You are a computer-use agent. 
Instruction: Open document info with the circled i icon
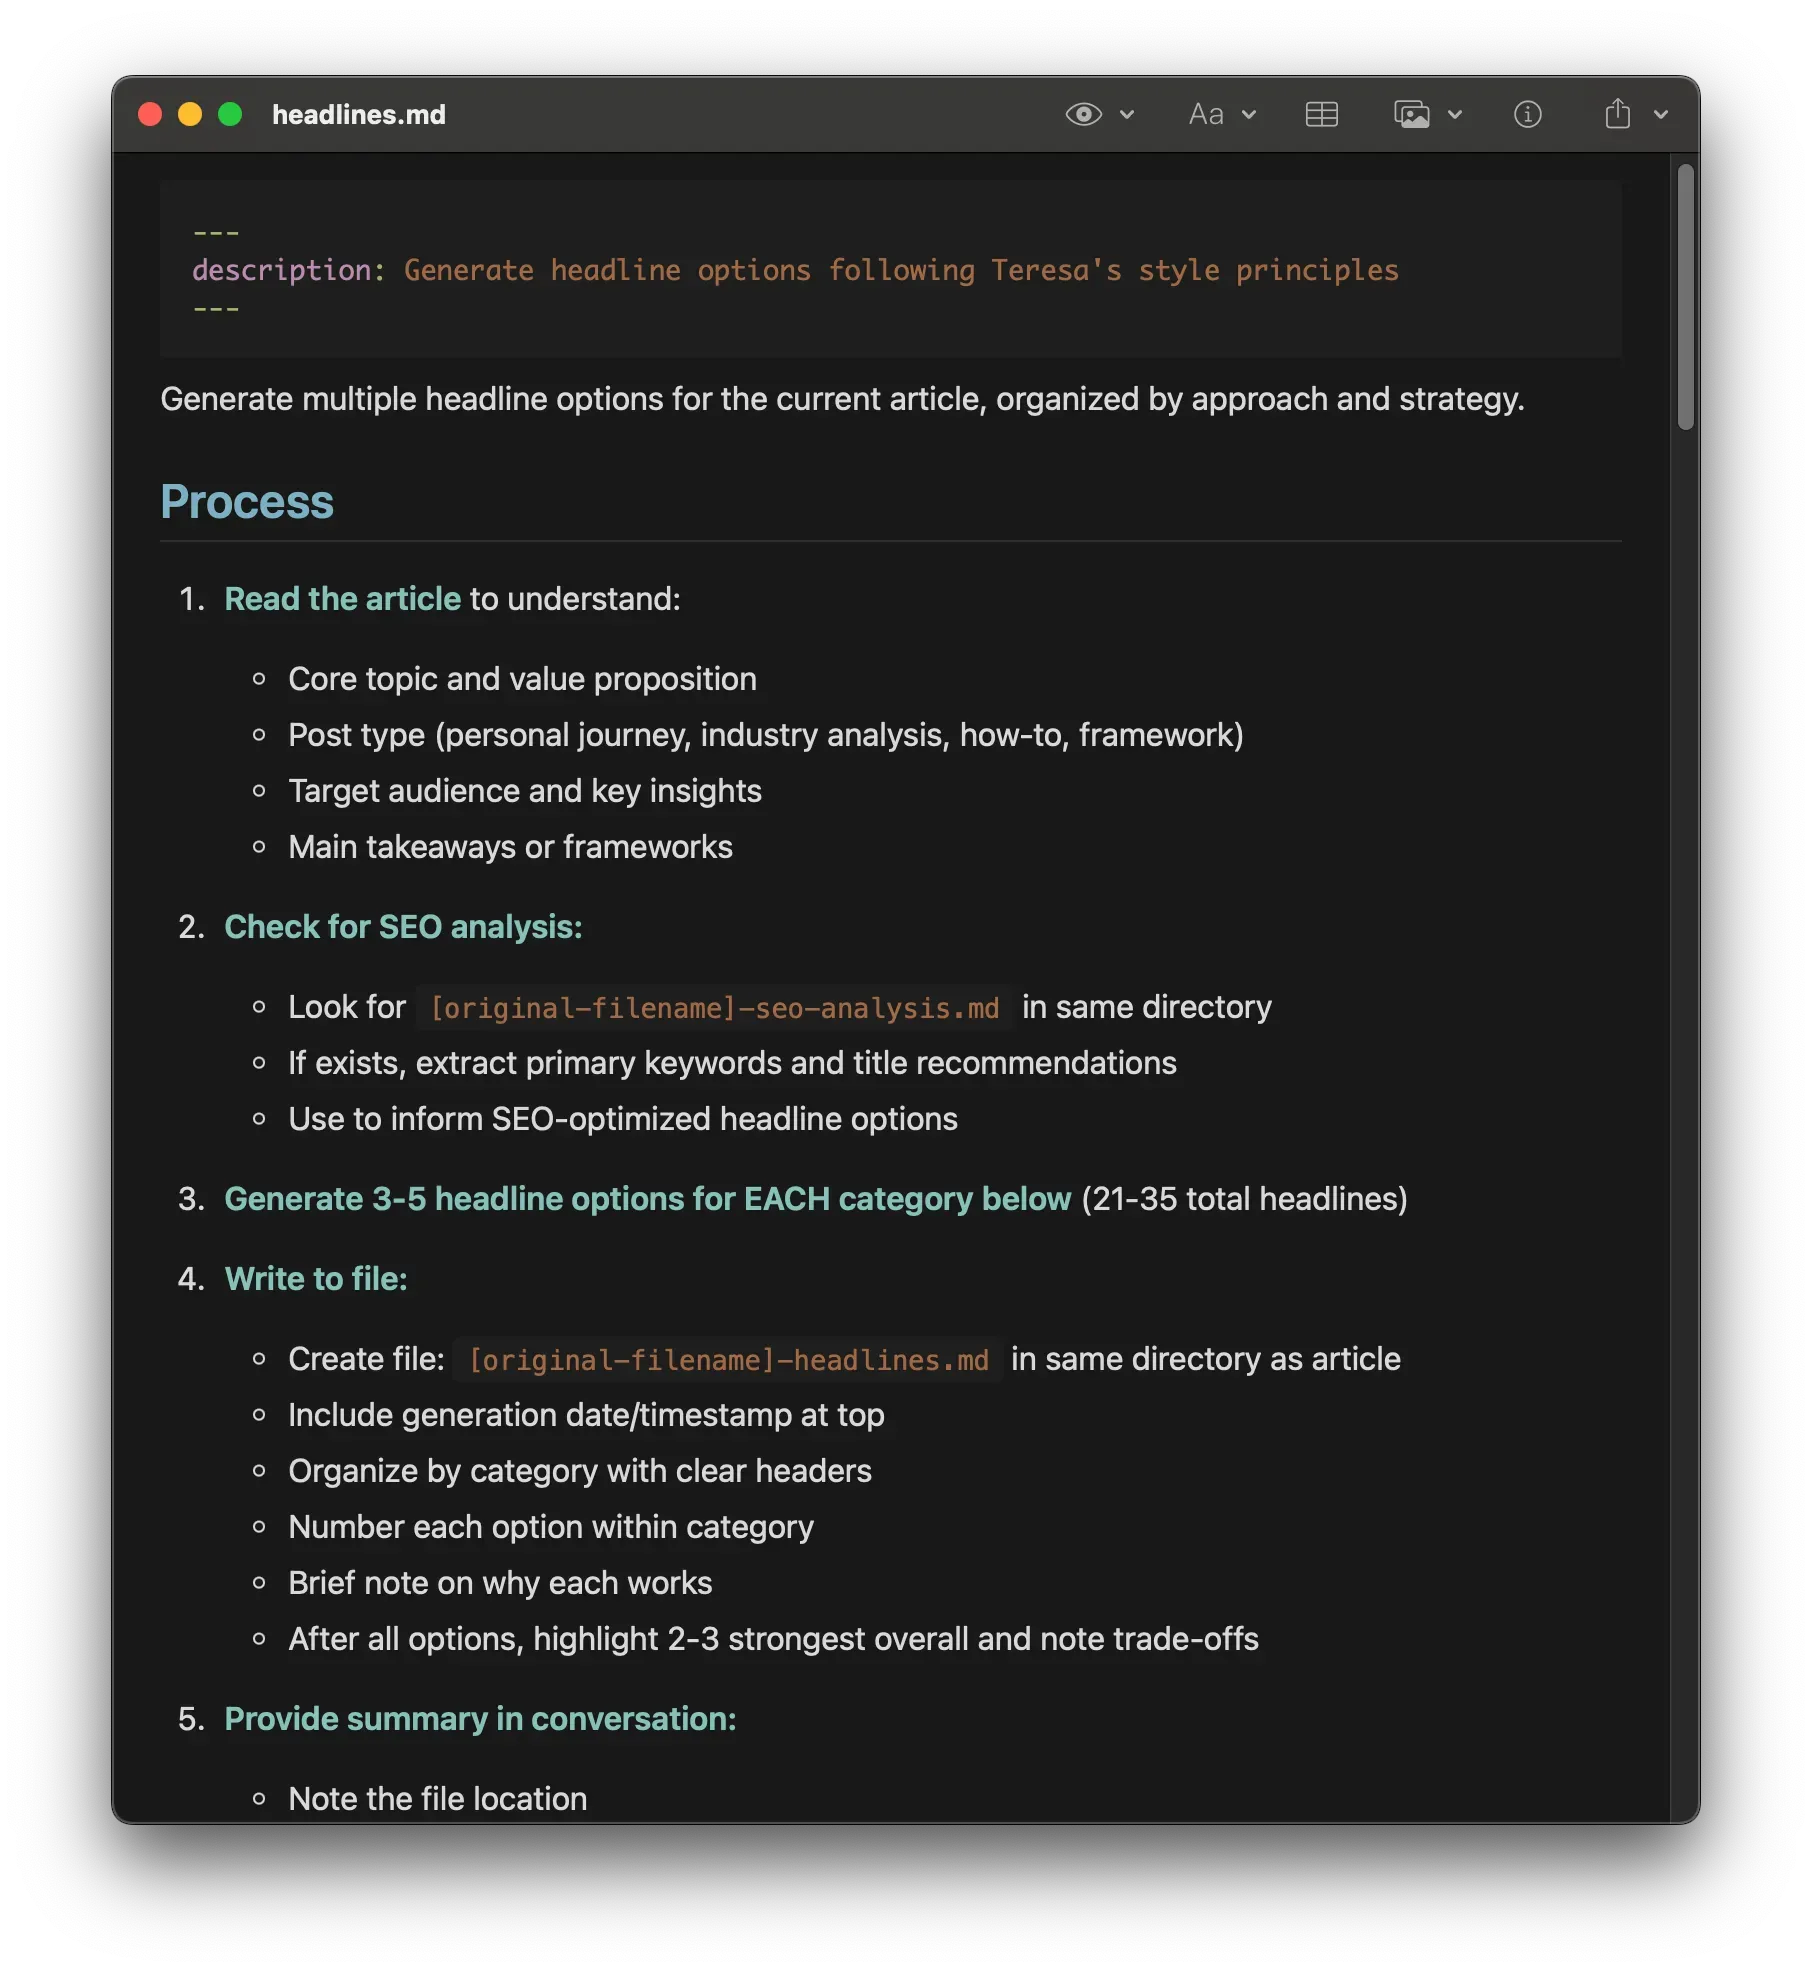click(x=1527, y=113)
